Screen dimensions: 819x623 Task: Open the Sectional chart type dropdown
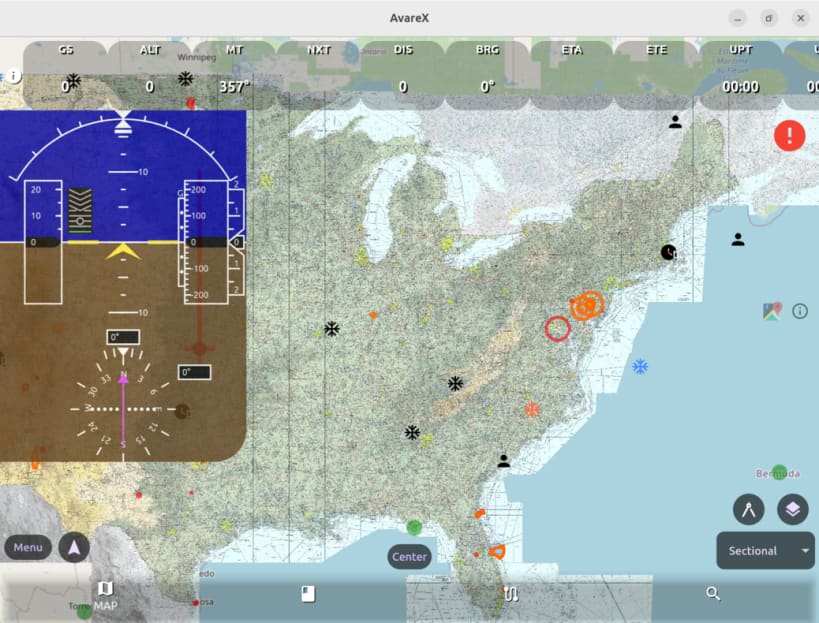[765, 550]
